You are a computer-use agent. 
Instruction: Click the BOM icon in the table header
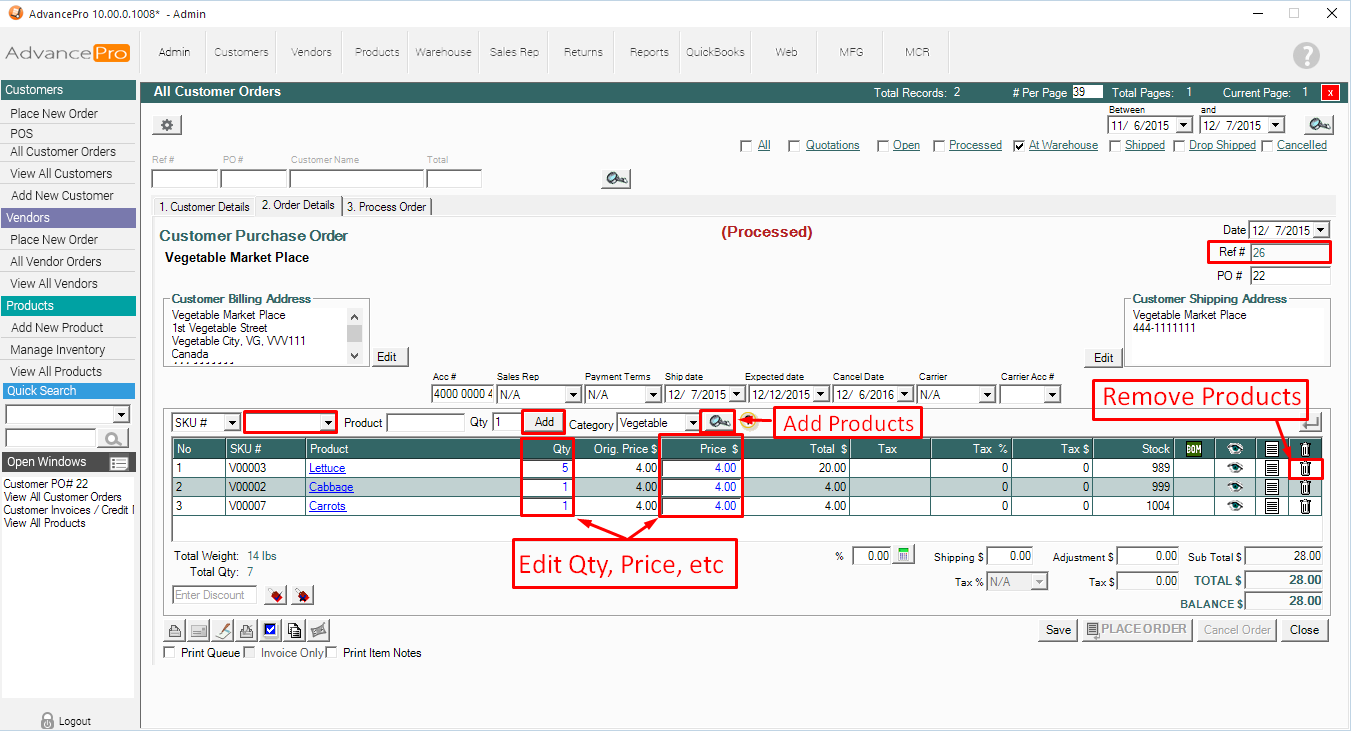click(x=1193, y=449)
